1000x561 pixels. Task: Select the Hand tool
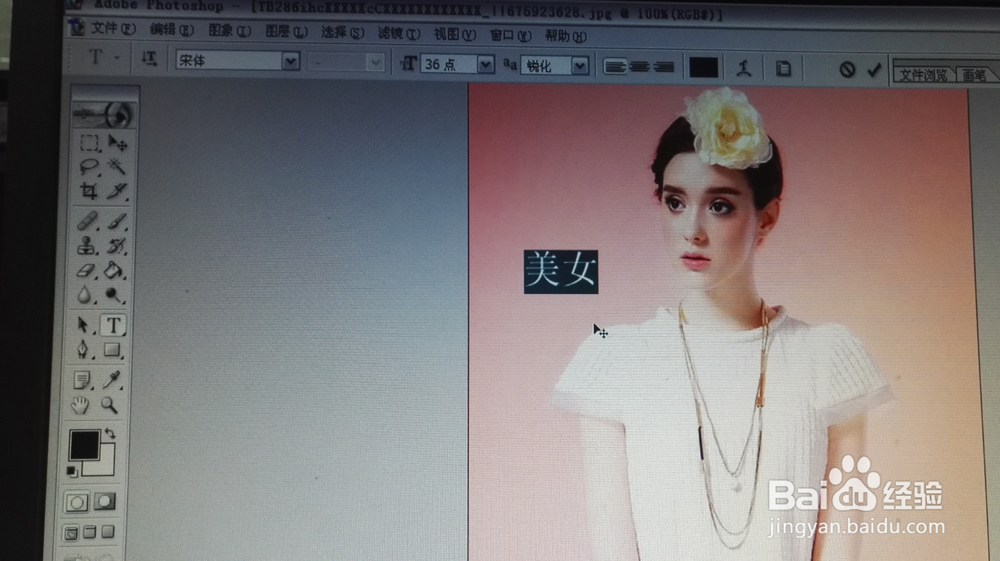click(80, 405)
